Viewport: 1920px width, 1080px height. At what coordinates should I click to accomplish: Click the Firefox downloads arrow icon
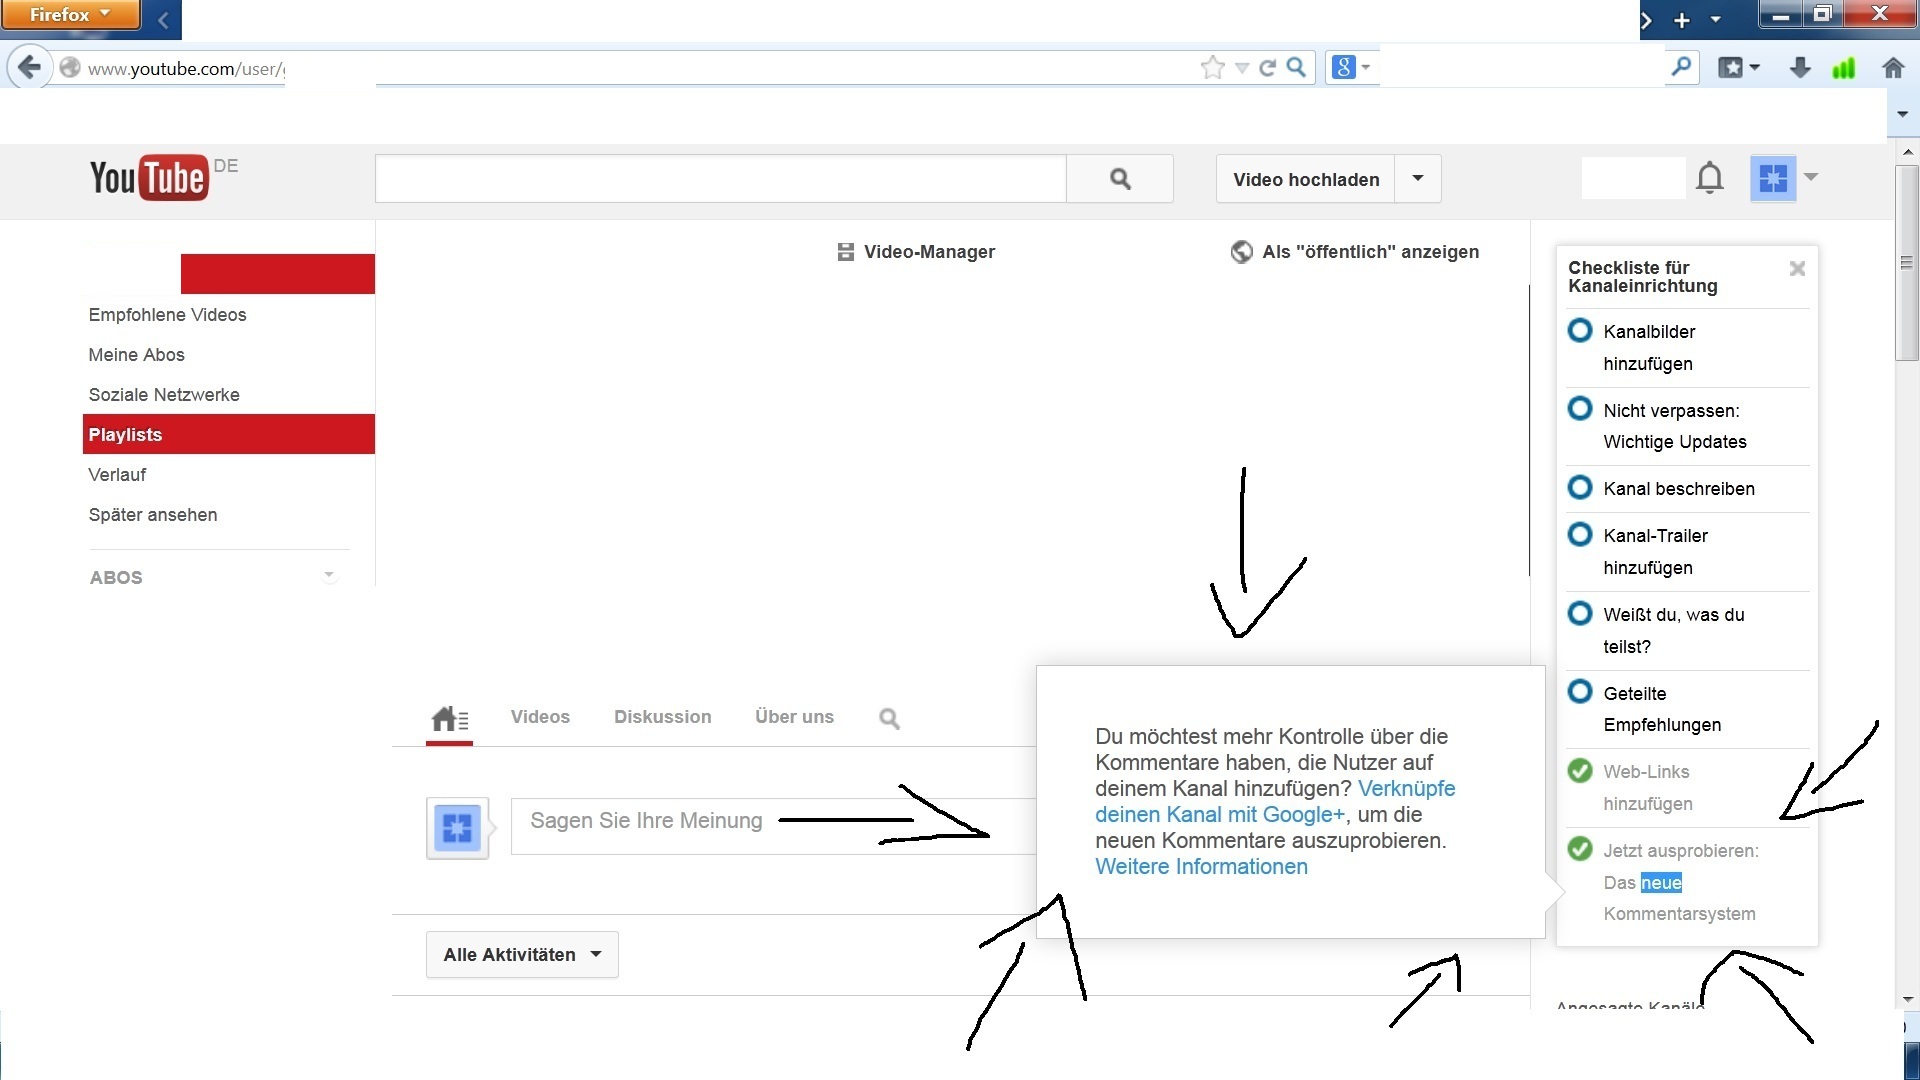click(1799, 68)
